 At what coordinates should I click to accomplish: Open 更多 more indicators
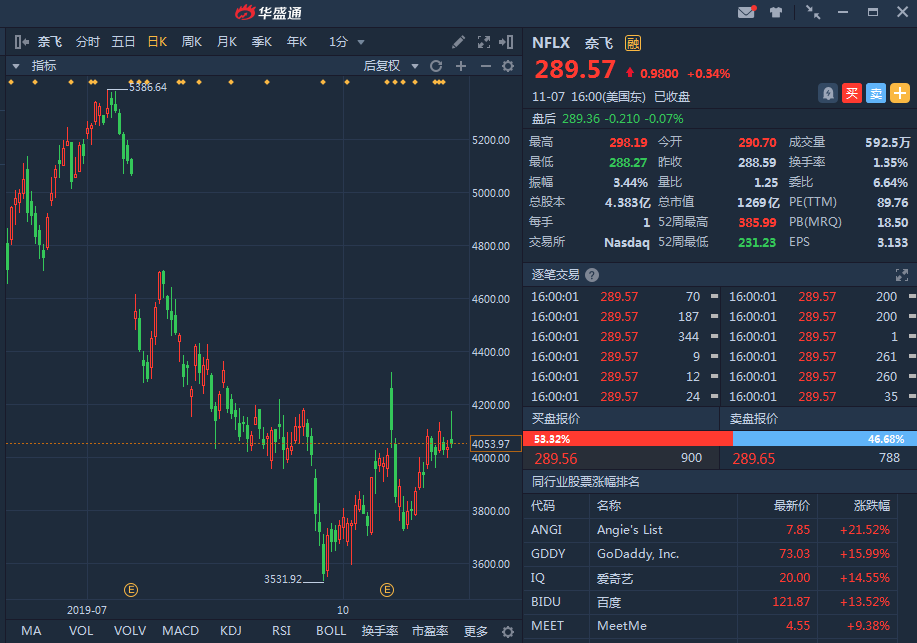pyautogui.click(x=475, y=631)
